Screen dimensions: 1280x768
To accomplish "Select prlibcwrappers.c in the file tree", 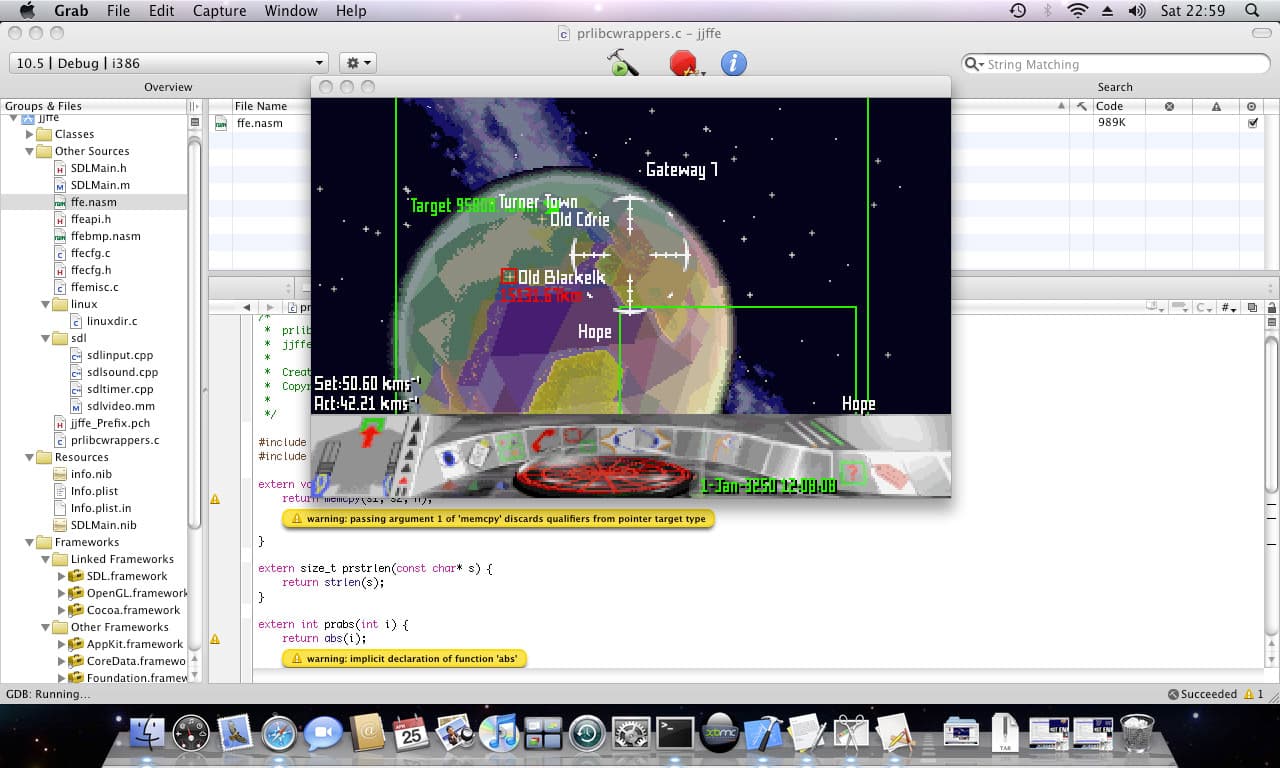I will (114, 440).
